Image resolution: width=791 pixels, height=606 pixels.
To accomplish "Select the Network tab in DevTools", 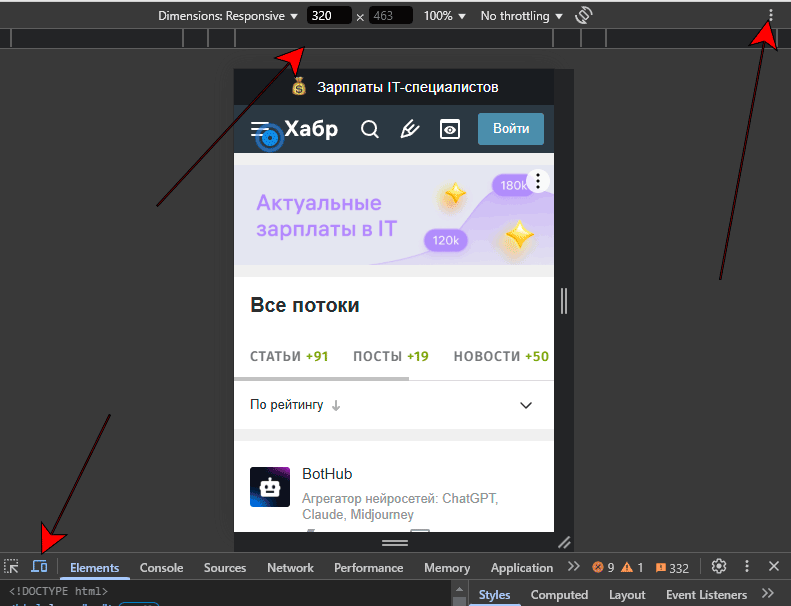I will coord(290,568).
